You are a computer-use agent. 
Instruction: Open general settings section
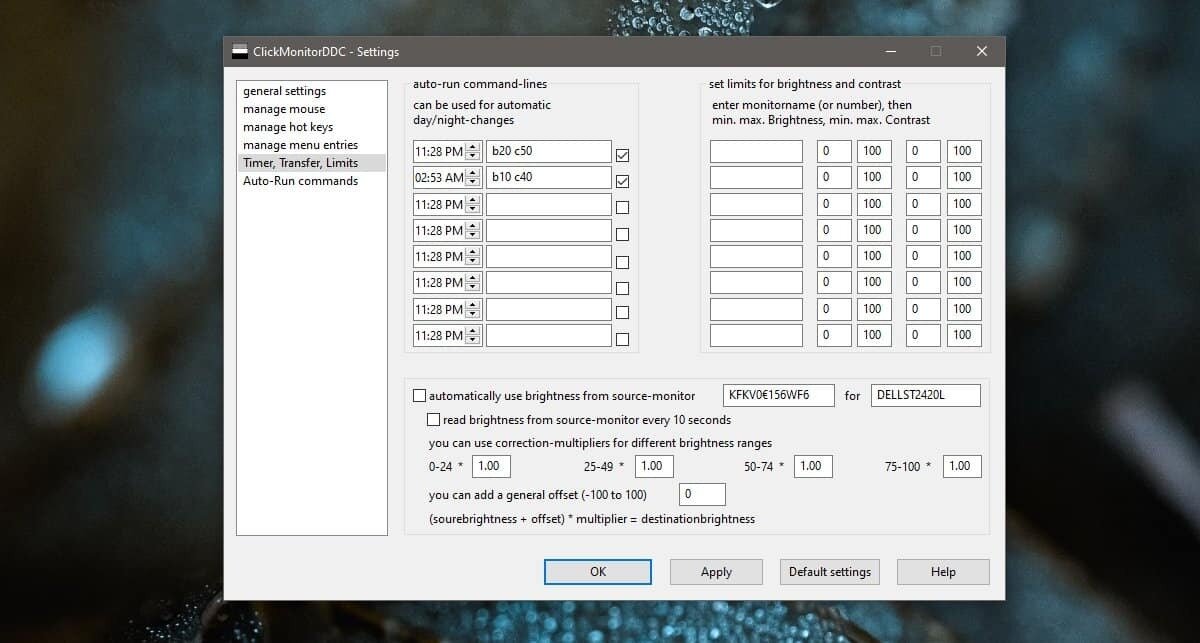coord(284,91)
